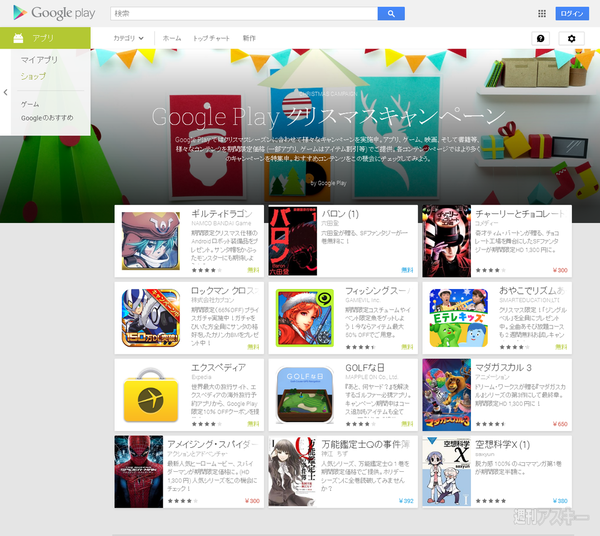Open the マダガスカル 3 title link
600x536 pixels.
pyautogui.click(x=503, y=368)
